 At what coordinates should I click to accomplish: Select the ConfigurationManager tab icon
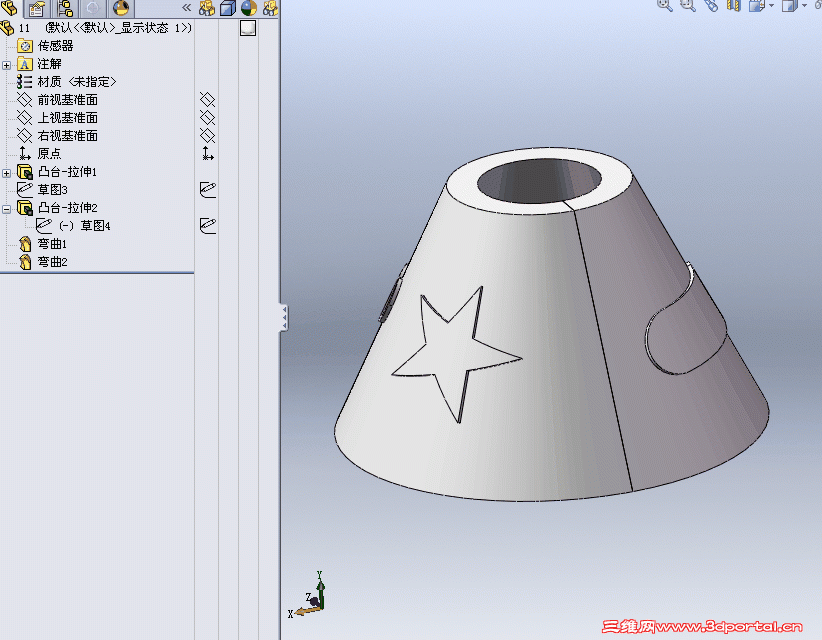click(64, 9)
